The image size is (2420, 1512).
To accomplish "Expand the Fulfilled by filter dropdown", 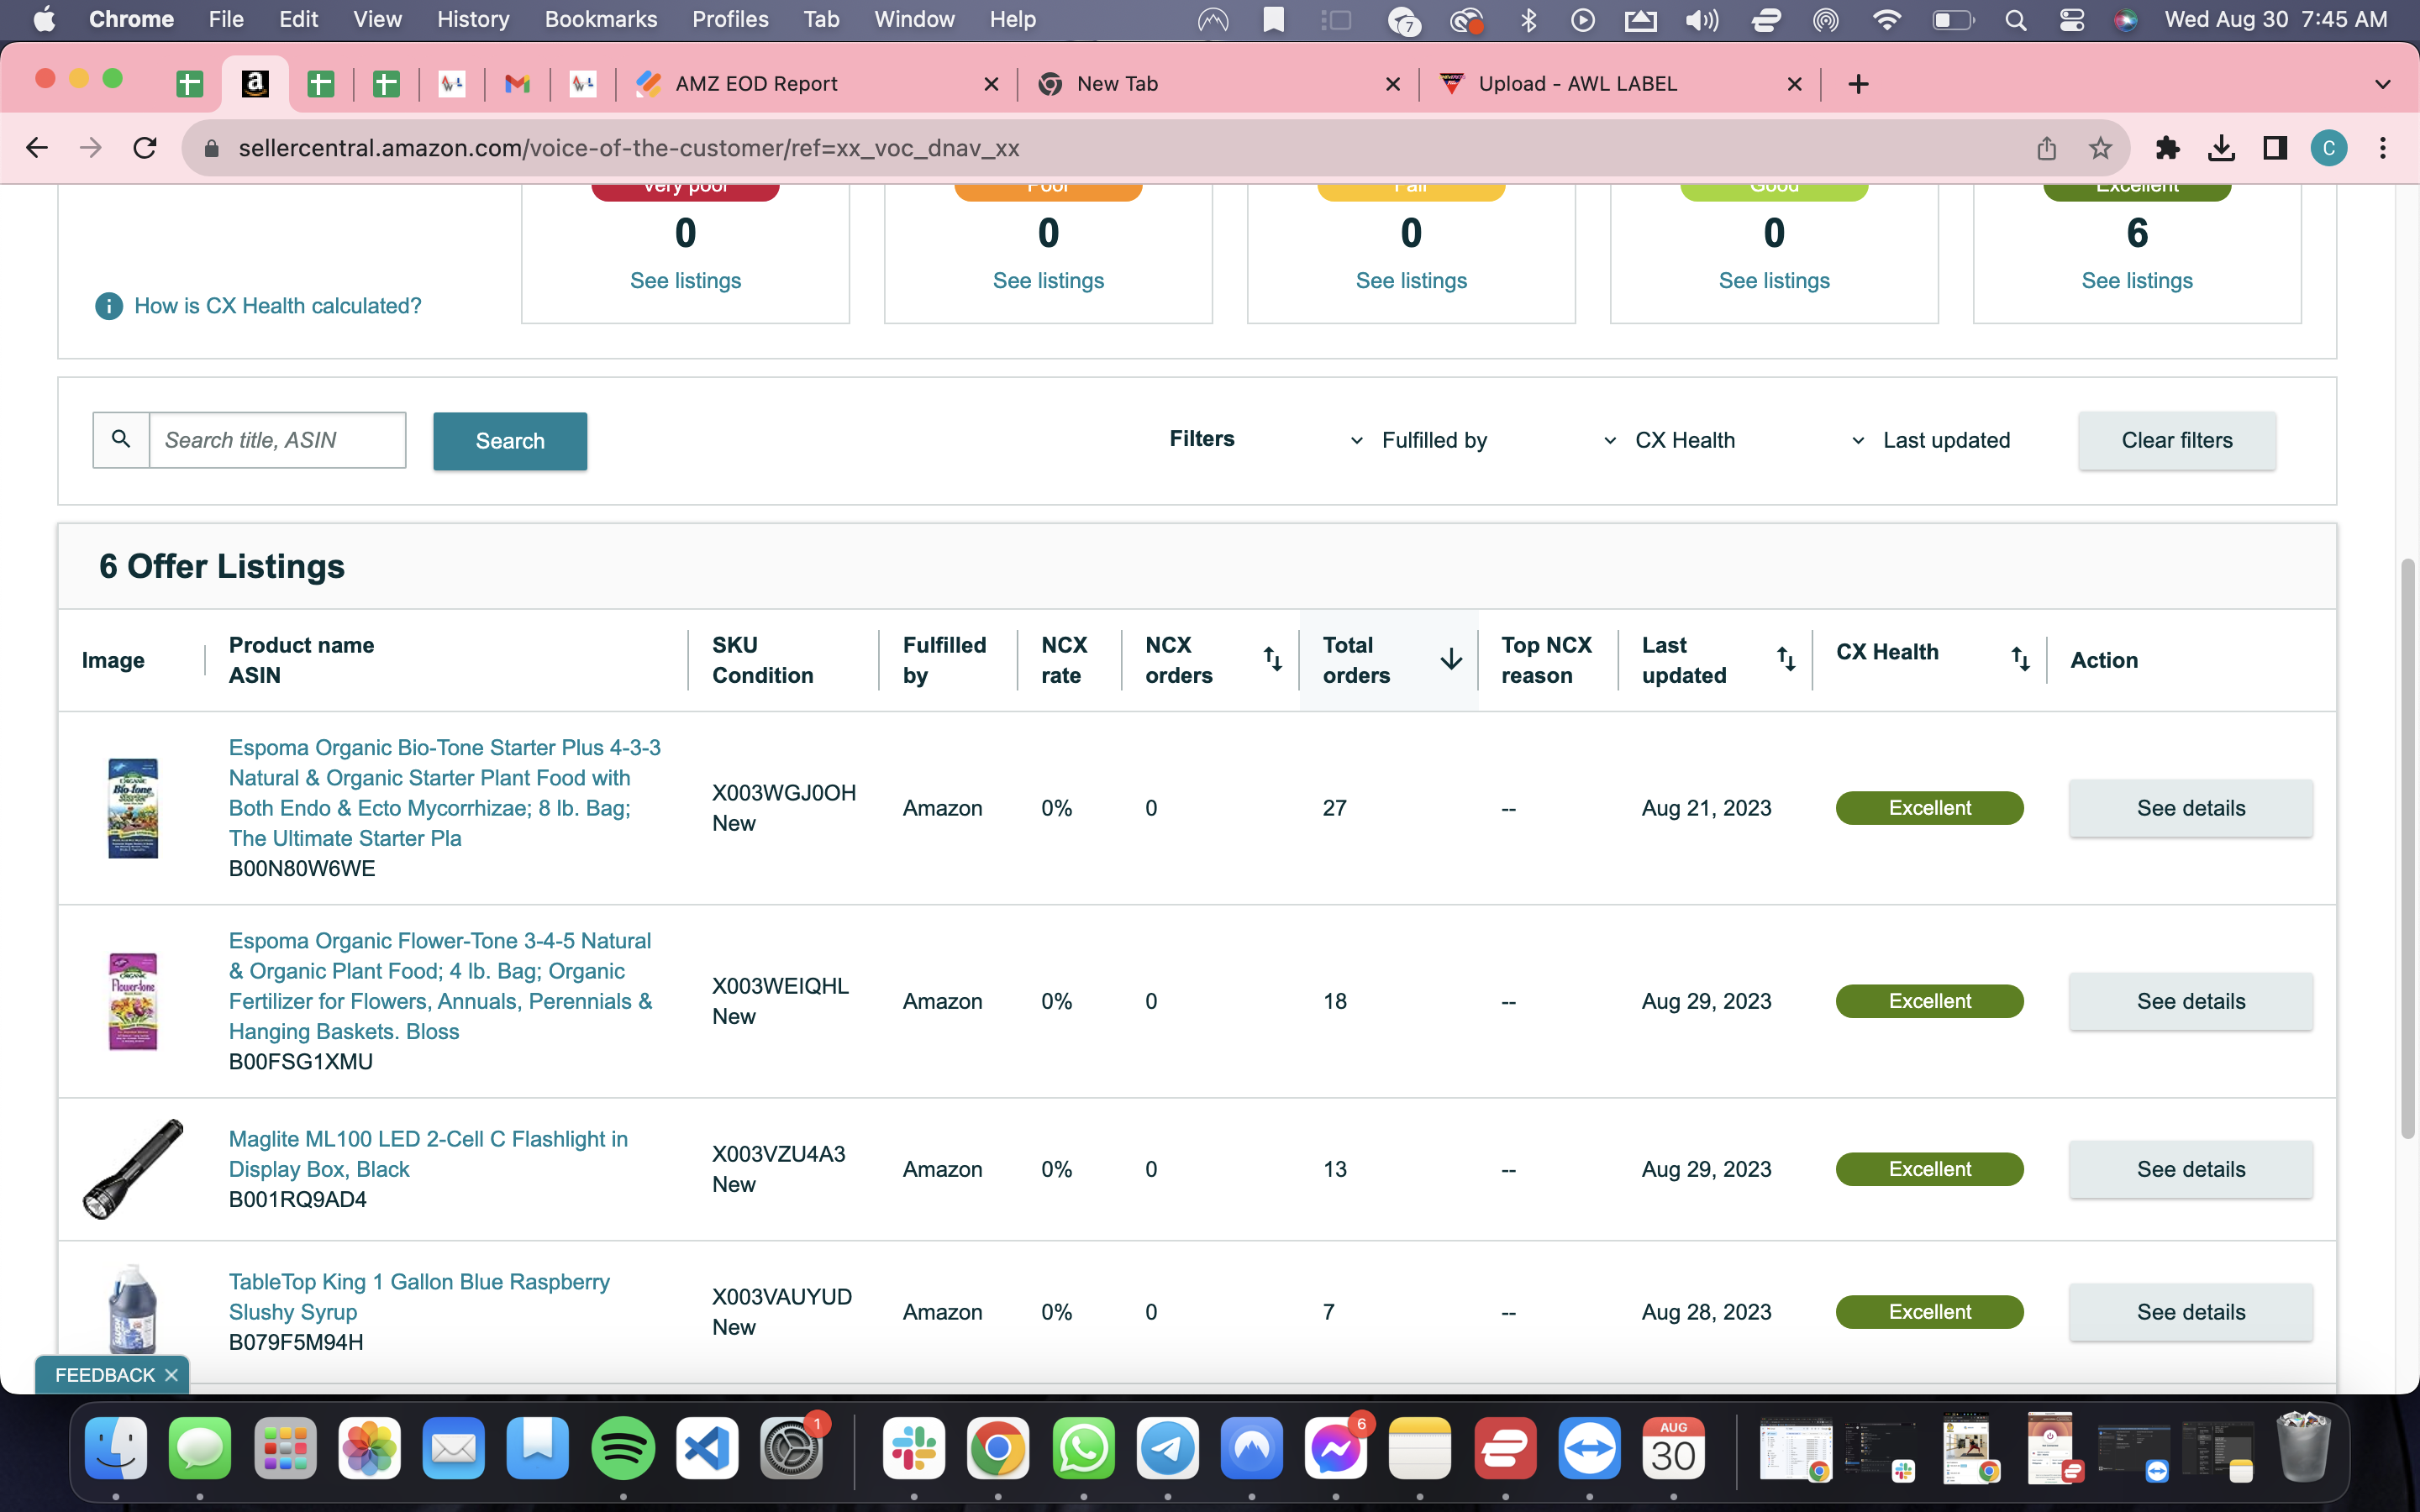I will (1419, 440).
